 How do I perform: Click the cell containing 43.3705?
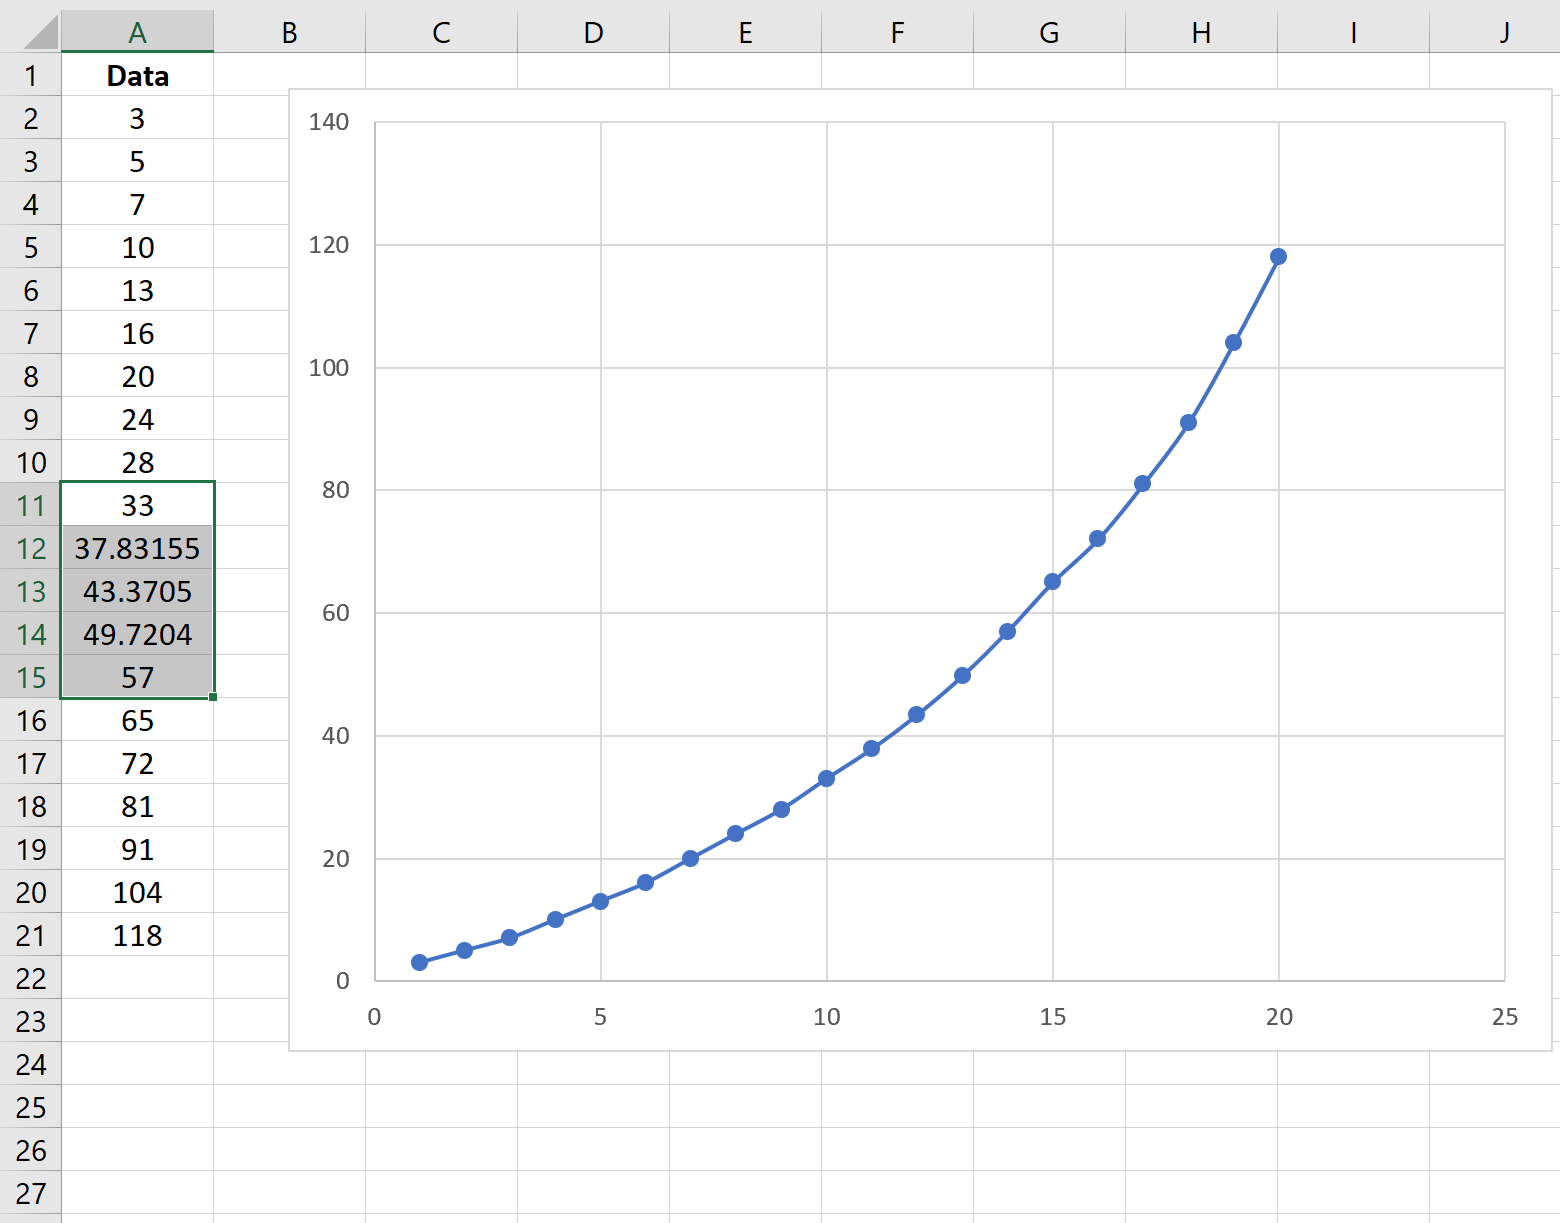click(x=137, y=591)
